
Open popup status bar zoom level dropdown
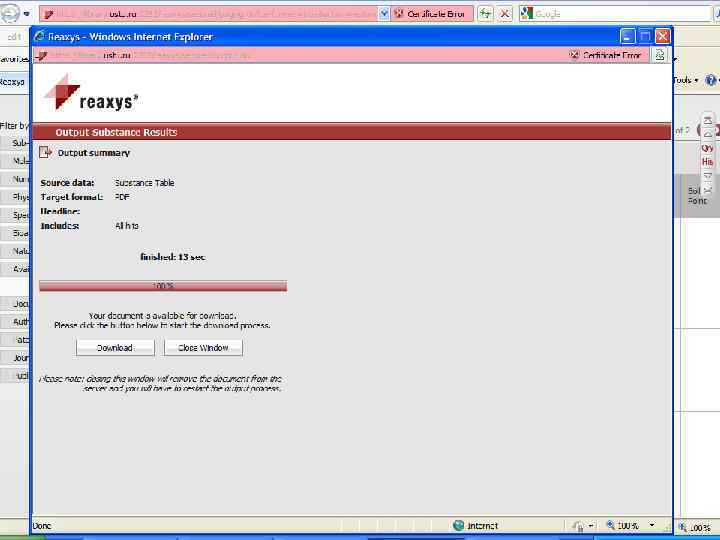[x=652, y=525]
